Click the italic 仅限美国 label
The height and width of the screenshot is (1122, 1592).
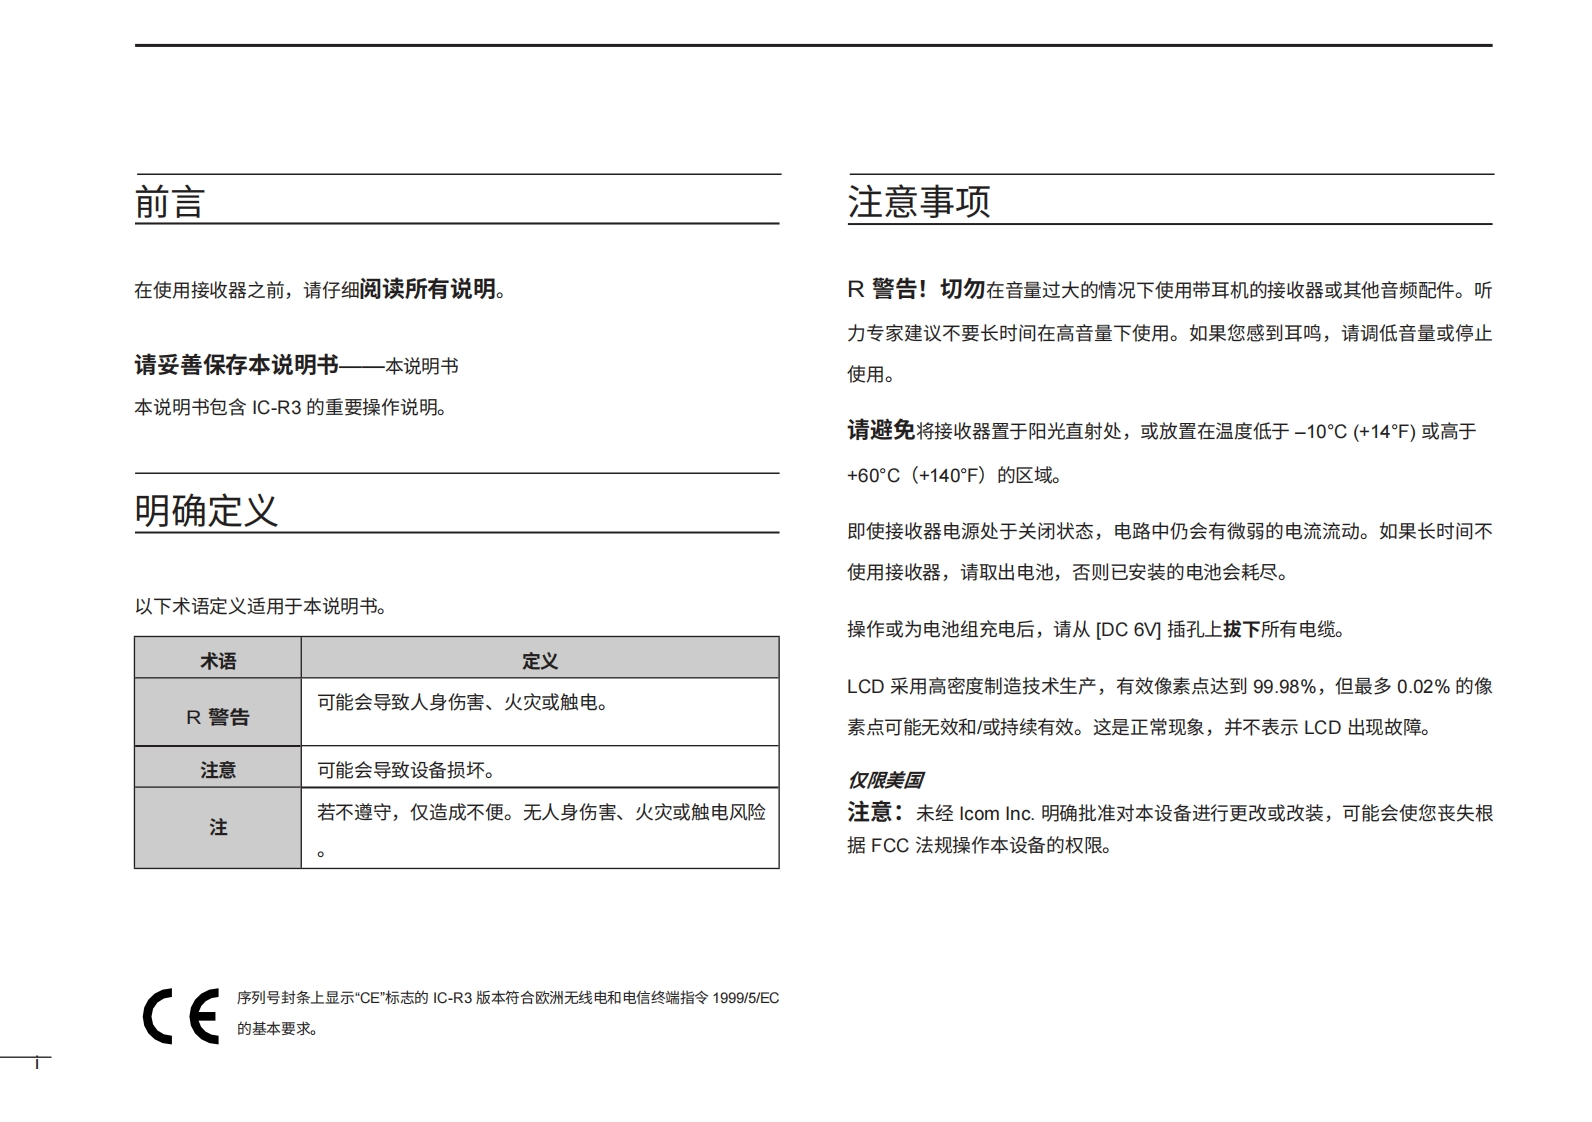coord(885,780)
